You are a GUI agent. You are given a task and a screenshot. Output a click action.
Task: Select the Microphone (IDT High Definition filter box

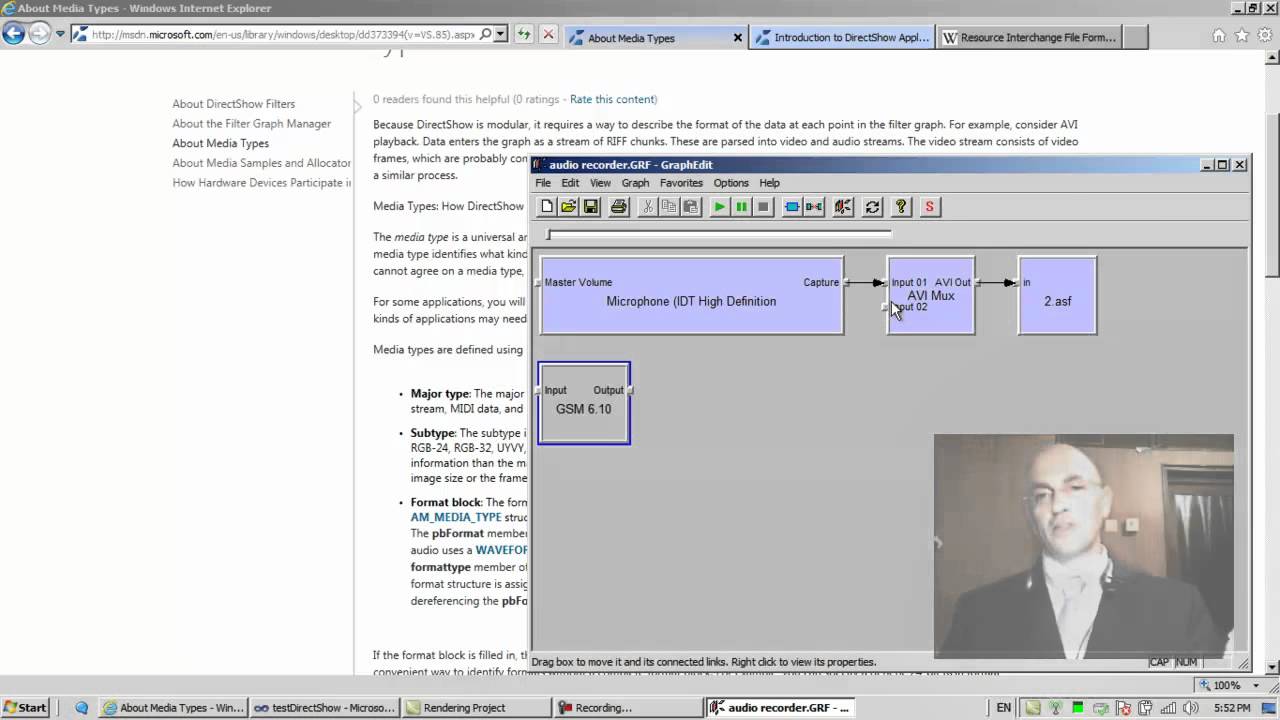tap(691, 296)
